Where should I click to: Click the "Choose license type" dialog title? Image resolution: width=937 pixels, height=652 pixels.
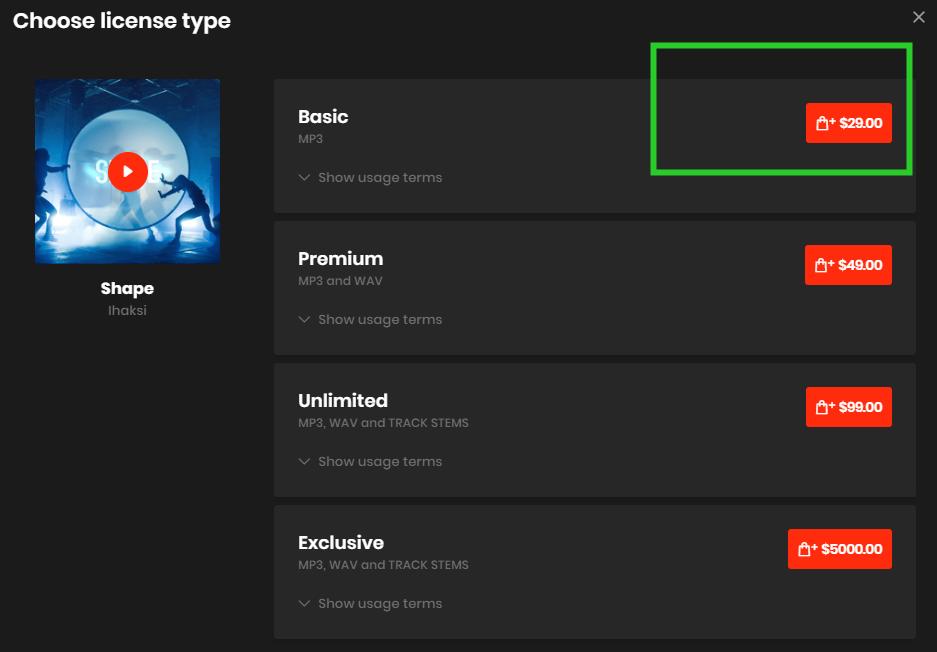pyautogui.click(x=122, y=21)
